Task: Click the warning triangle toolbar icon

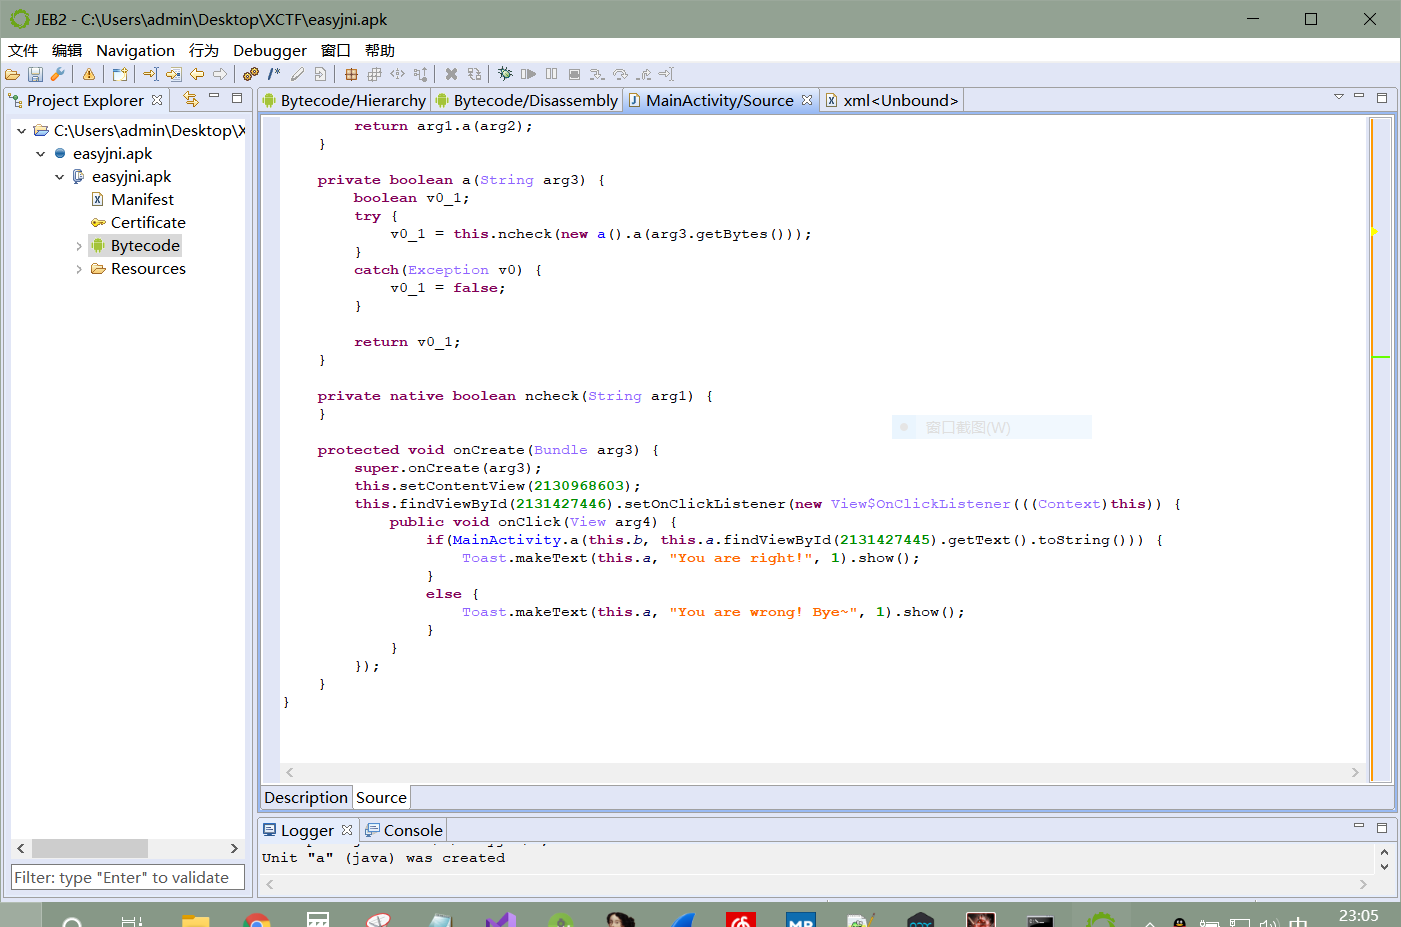Action: click(88, 73)
